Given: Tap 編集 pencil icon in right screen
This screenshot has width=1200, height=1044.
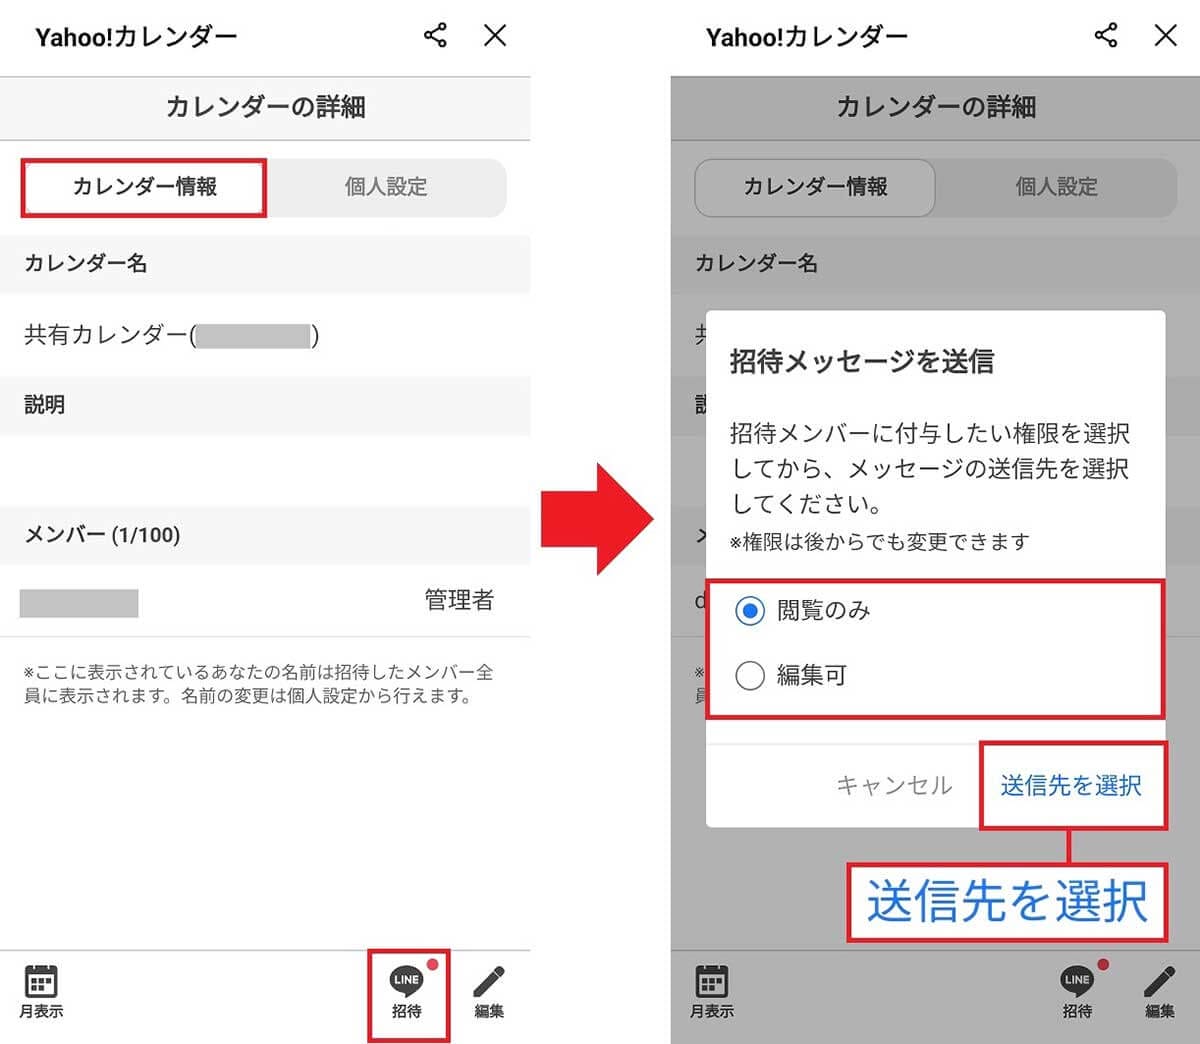Looking at the screenshot, I should [x=1159, y=992].
